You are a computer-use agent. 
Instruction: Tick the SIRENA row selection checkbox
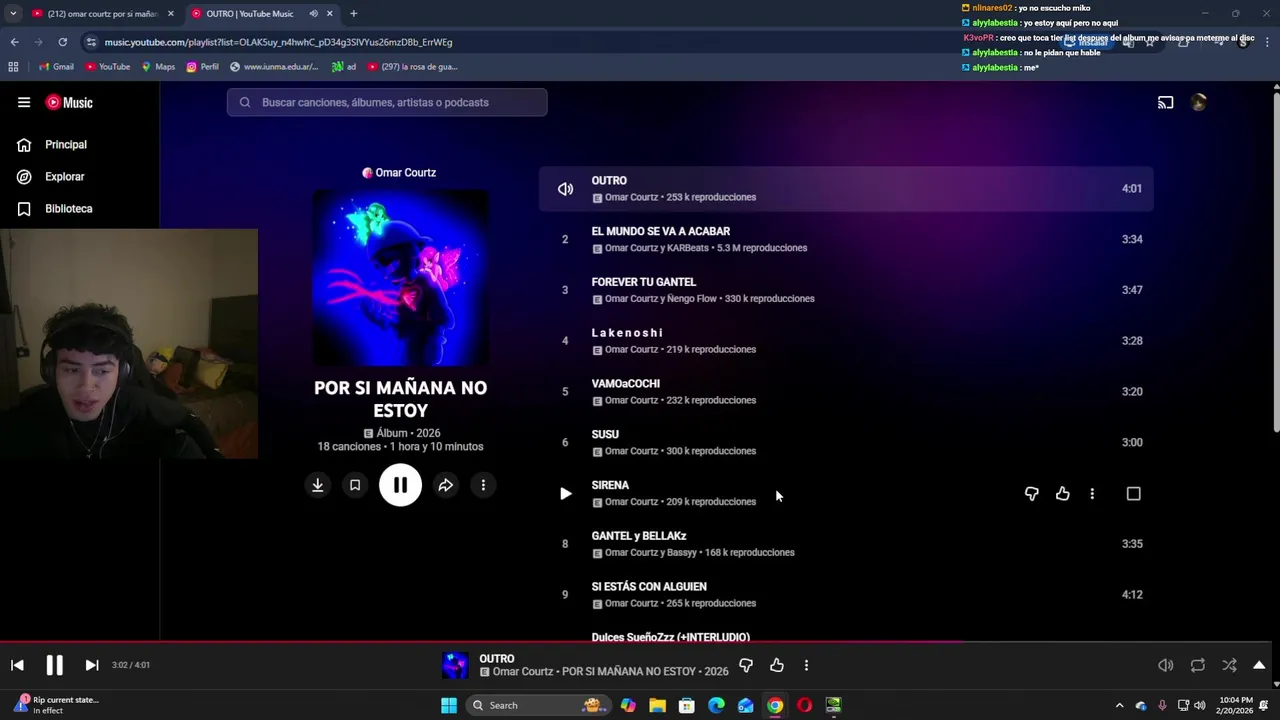coord(1133,493)
